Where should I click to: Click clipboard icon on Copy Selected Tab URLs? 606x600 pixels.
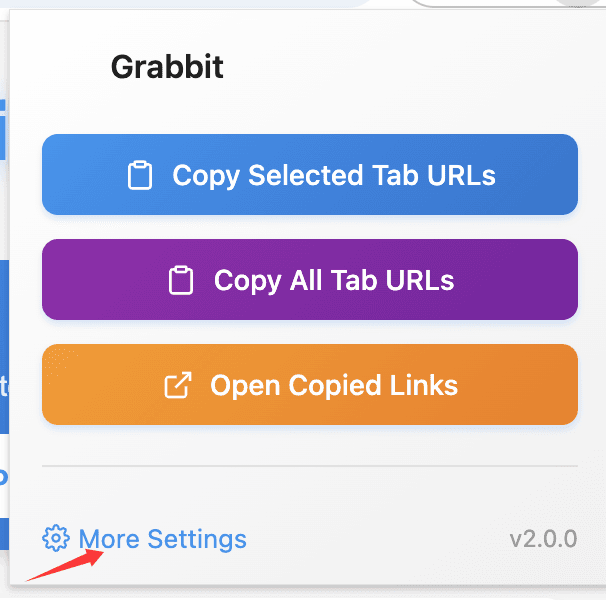click(141, 176)
